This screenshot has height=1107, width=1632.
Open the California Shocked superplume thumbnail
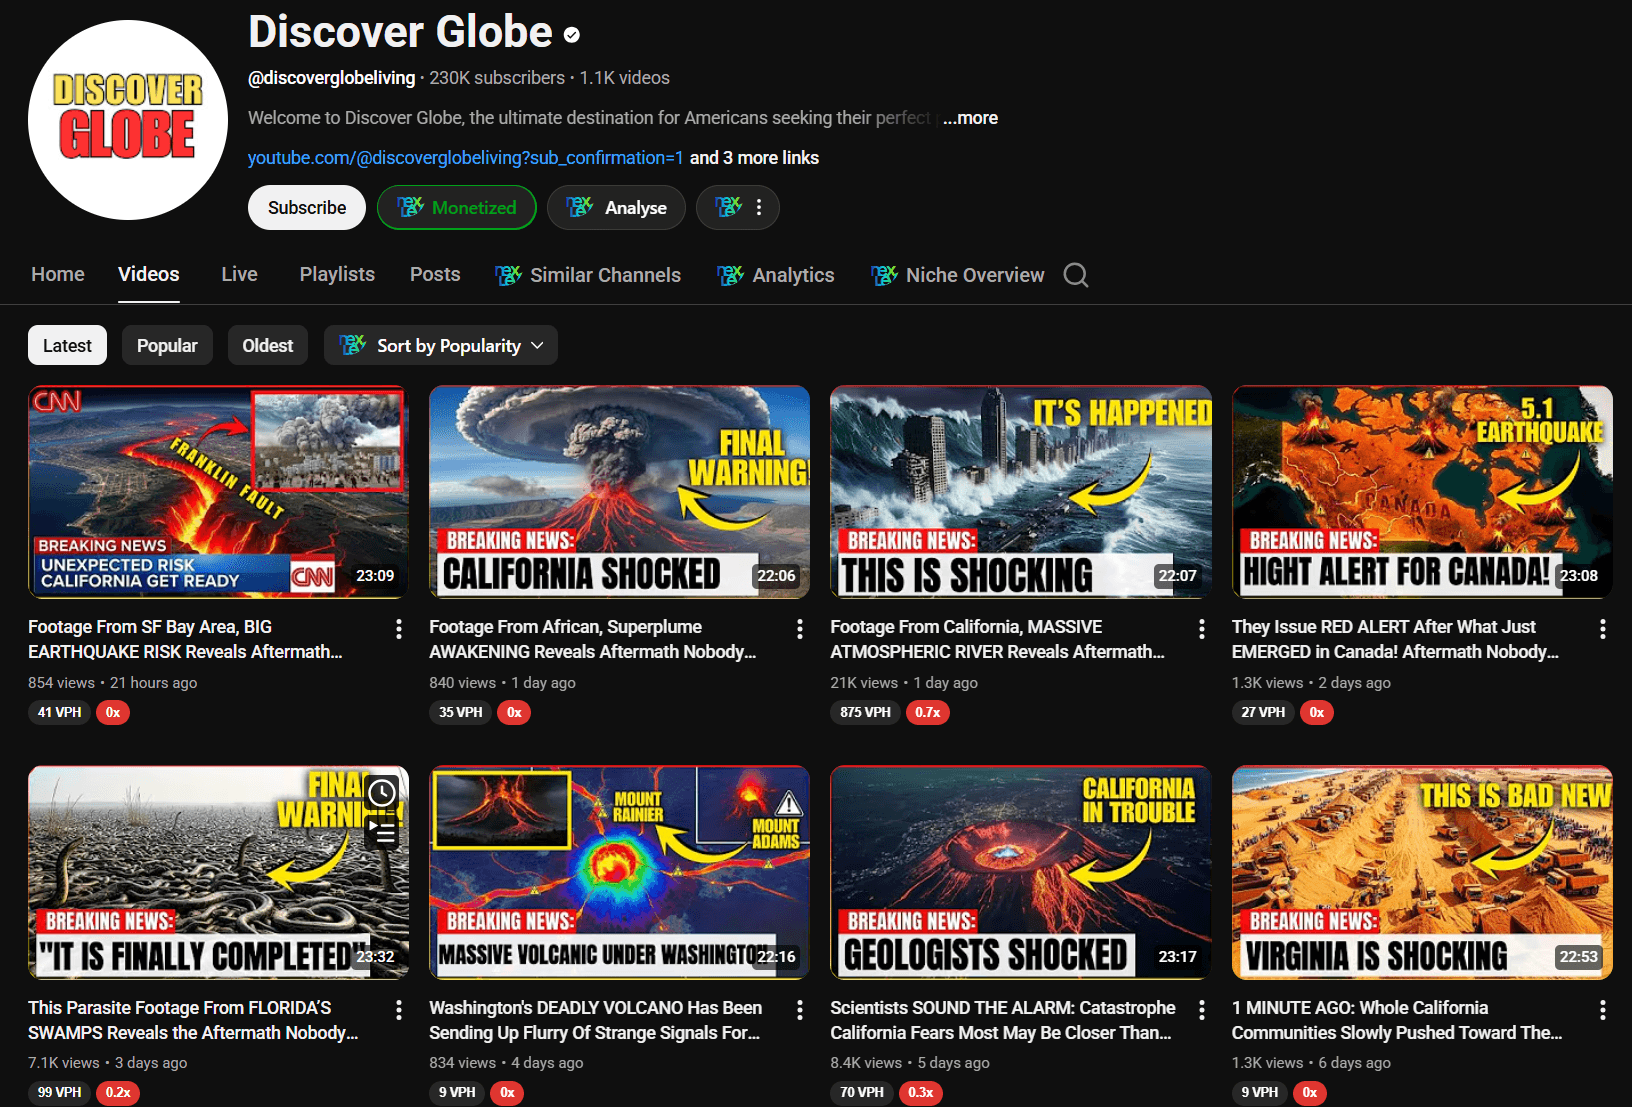(619, 492)
